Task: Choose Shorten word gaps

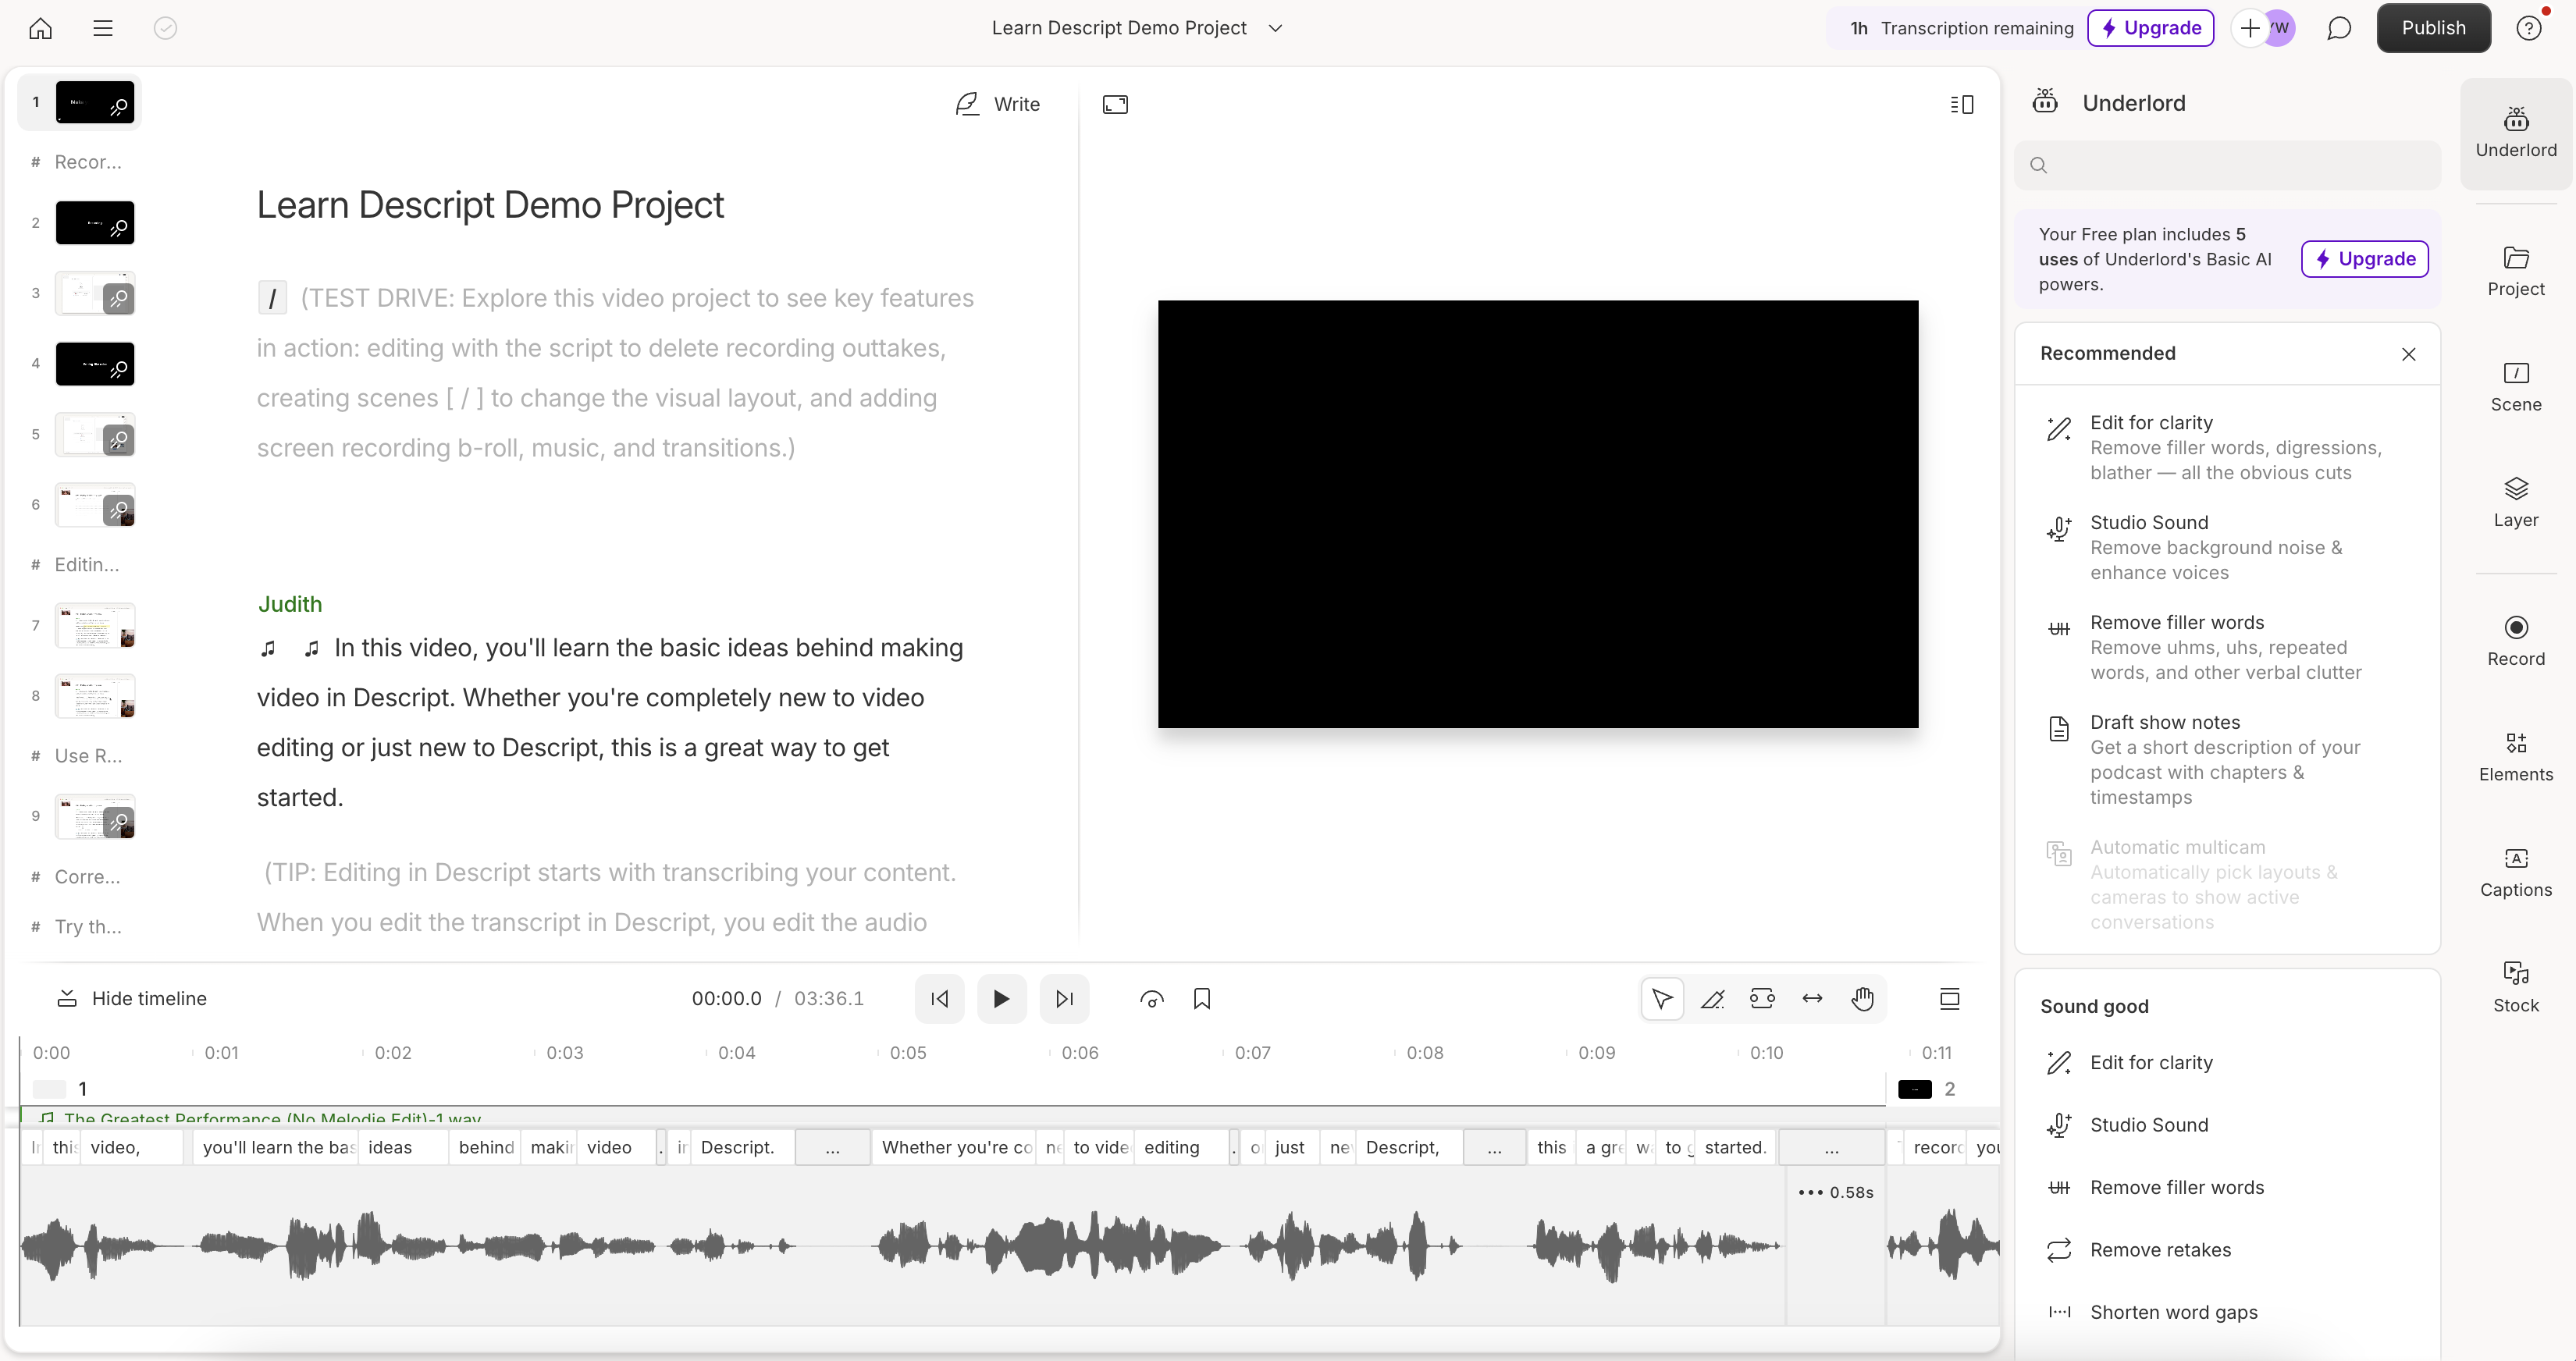Action: [2227, 1312]
